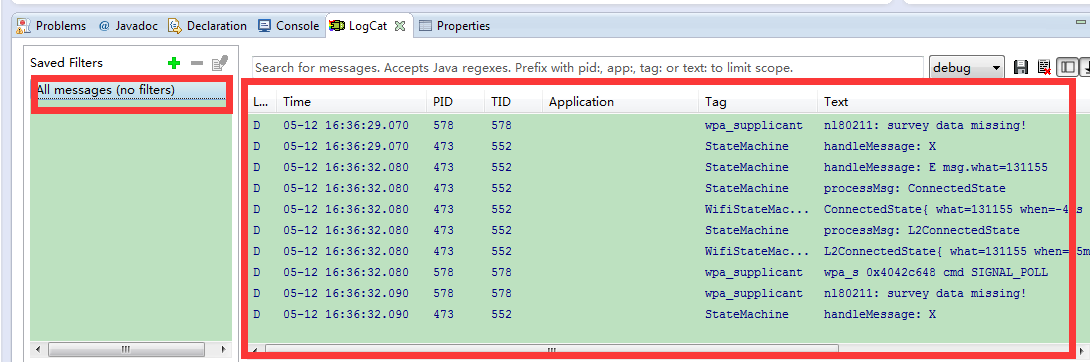Focus the log message search field

pyautogui.click(x=587, y=68)
